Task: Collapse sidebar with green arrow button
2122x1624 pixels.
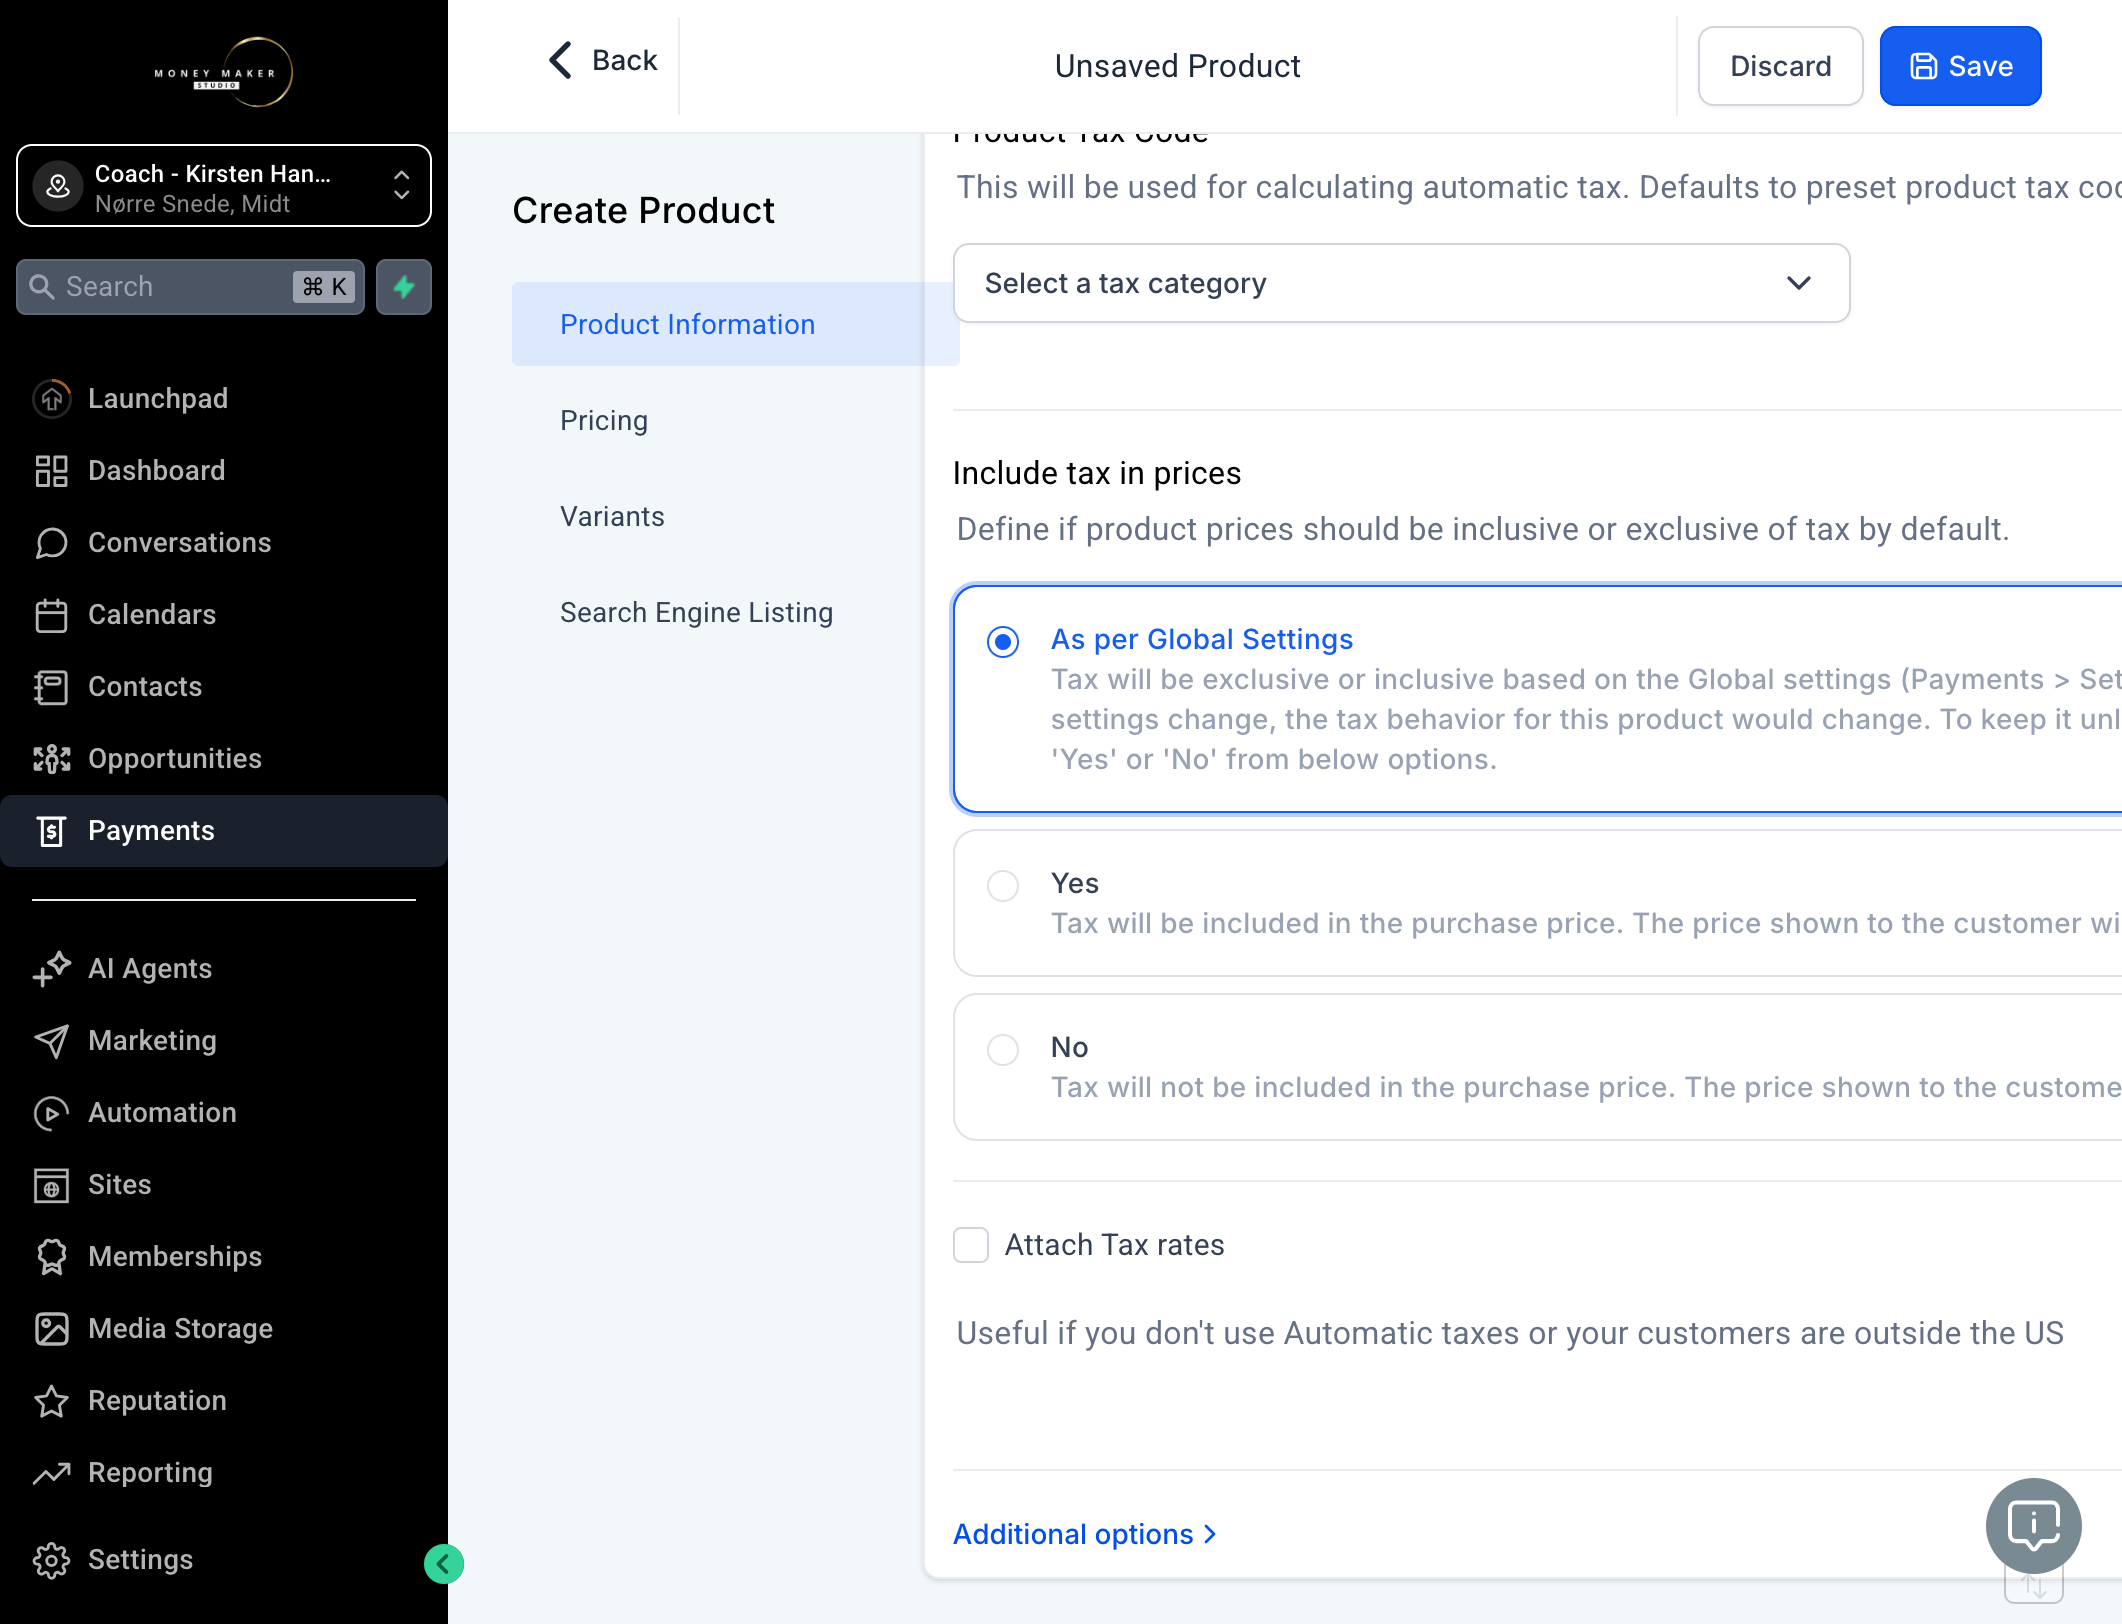Action: [x=443, y=1563]
